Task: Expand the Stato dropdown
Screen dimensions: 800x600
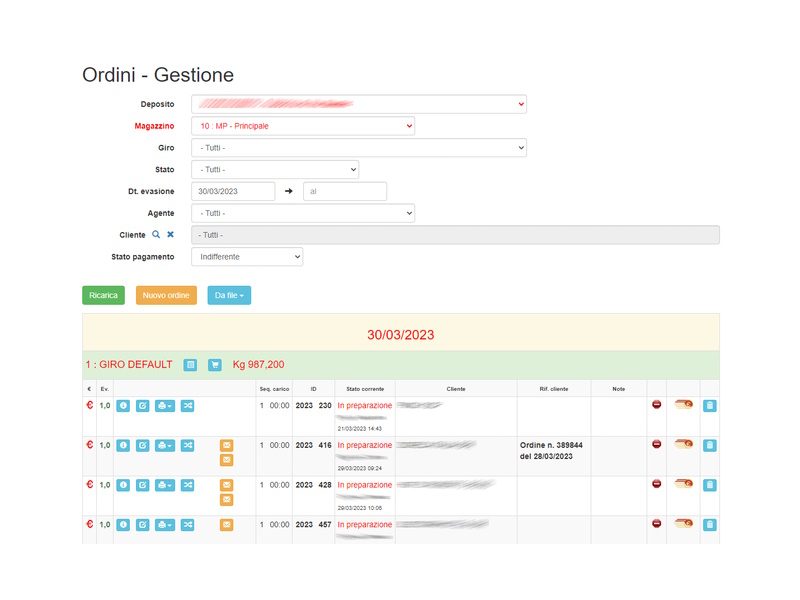Action: tap(275, 170)
